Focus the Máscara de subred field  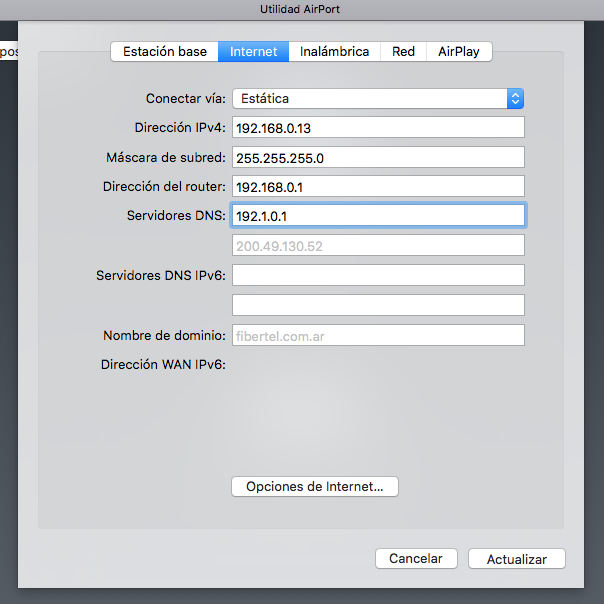(378, 158)
